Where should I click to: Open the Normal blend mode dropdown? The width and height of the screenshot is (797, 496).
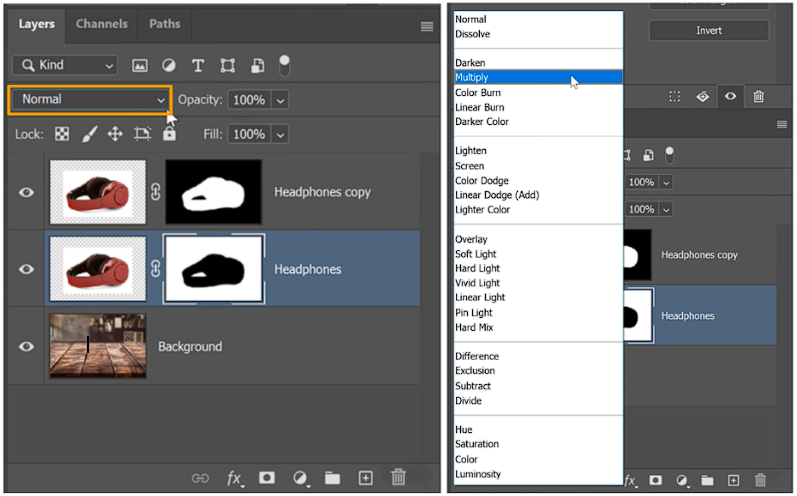(90, 100)
